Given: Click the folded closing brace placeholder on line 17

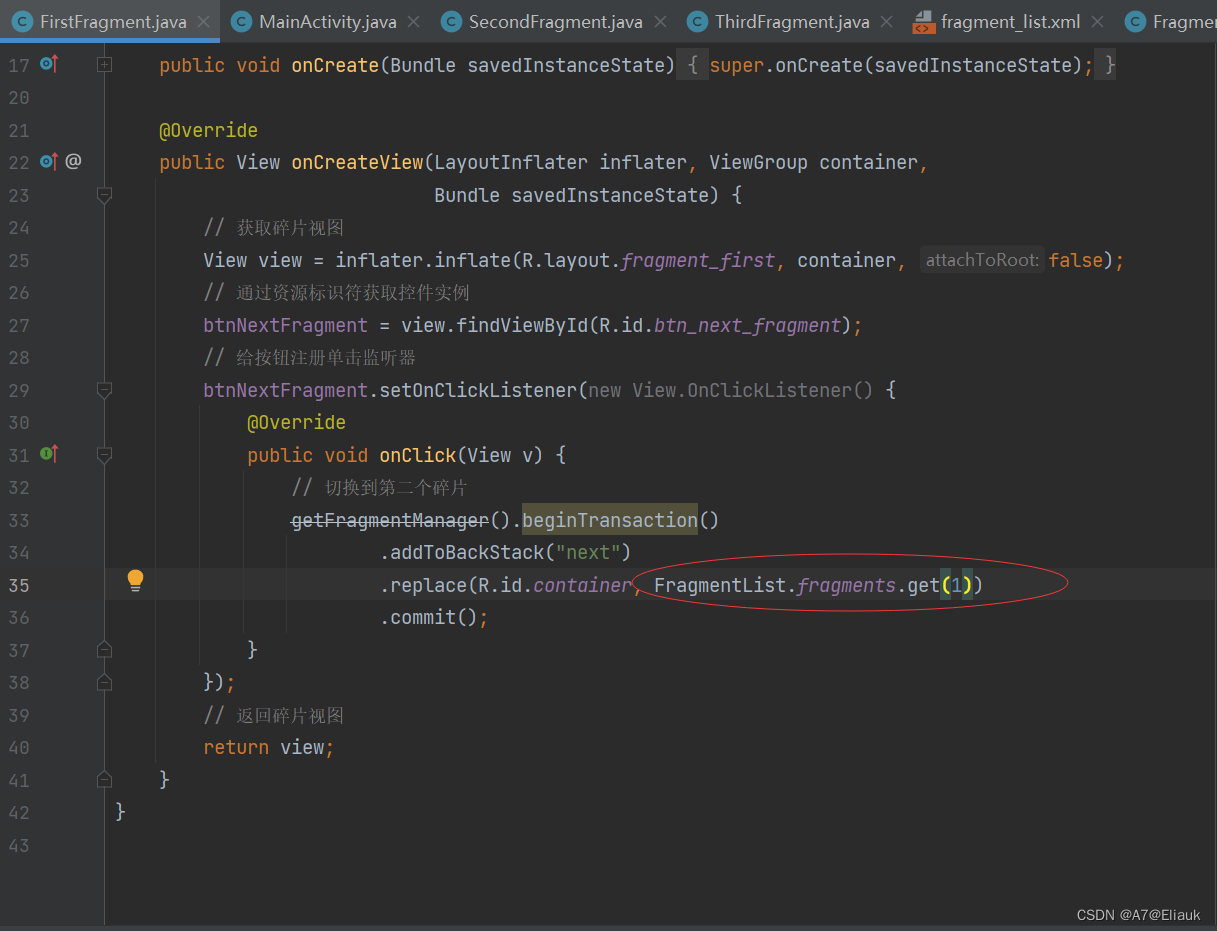Looking at the screenshot, I should (1105, 65).
